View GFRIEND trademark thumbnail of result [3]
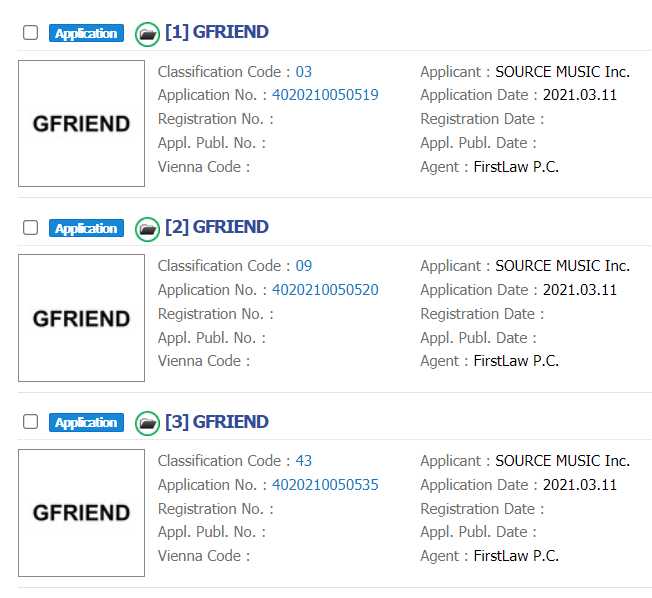The width and height of the screenshot is (652, 598). tap(82, 513)
